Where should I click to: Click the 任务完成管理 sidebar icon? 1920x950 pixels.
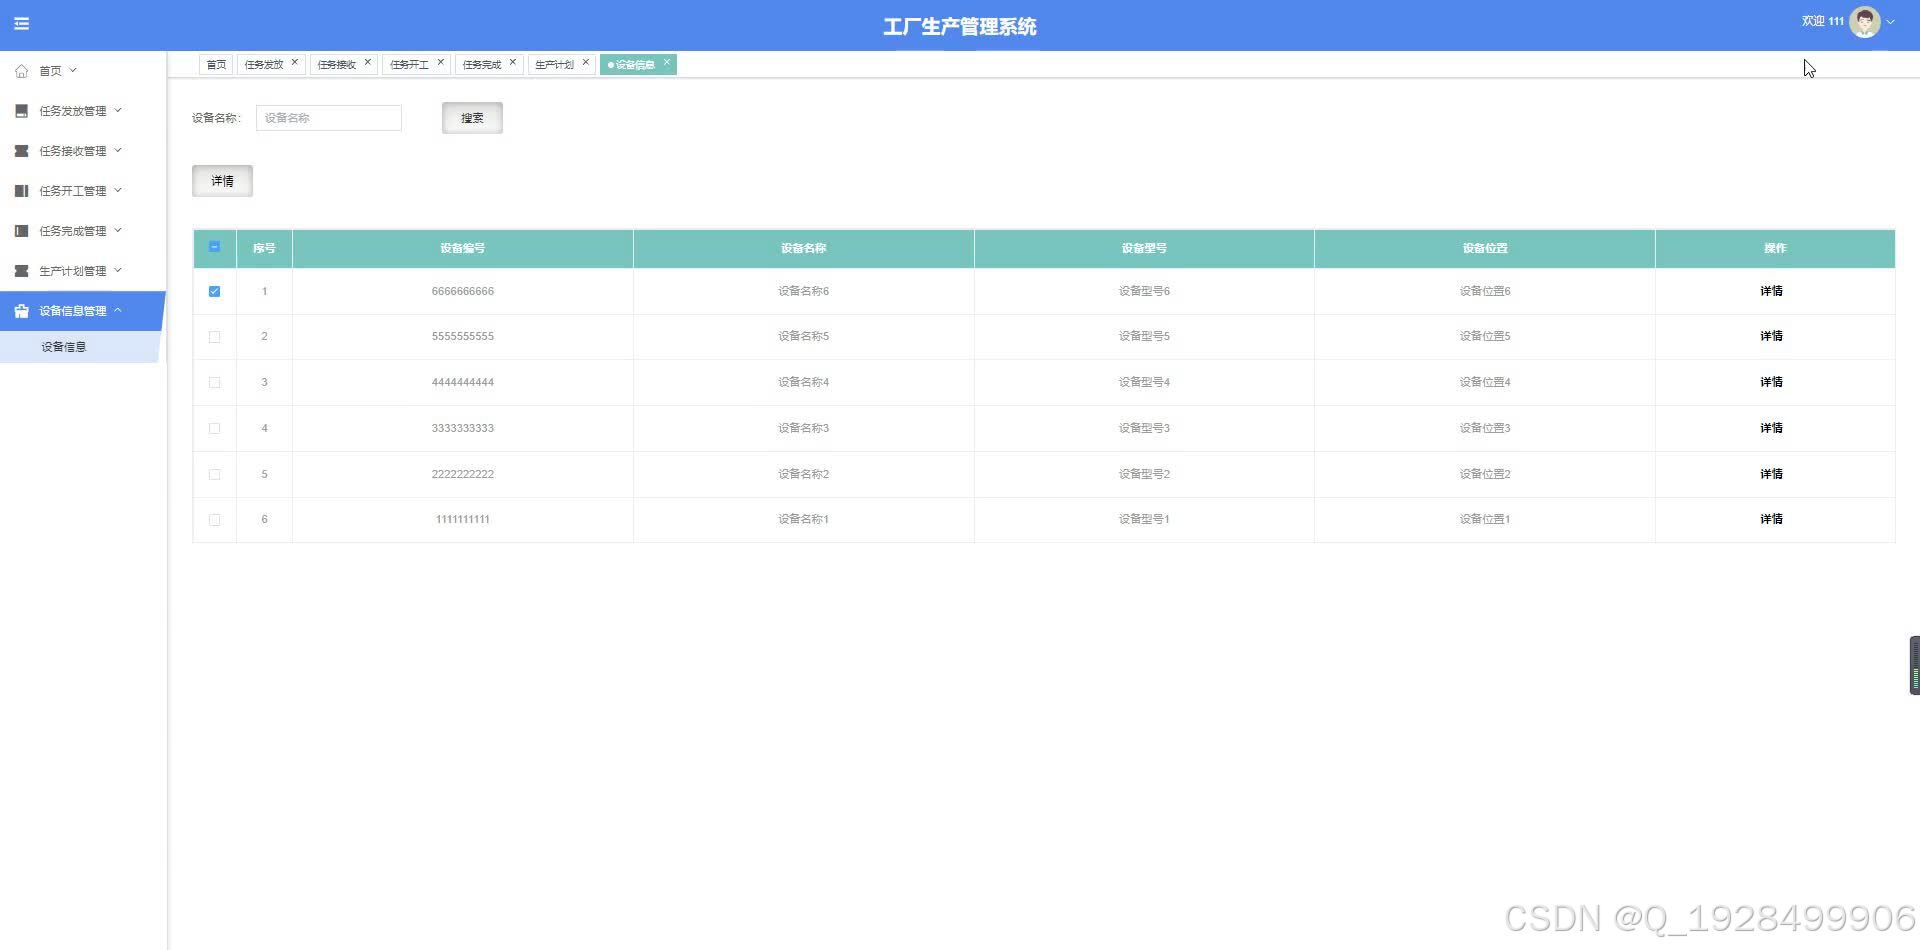tap(22, 231)
